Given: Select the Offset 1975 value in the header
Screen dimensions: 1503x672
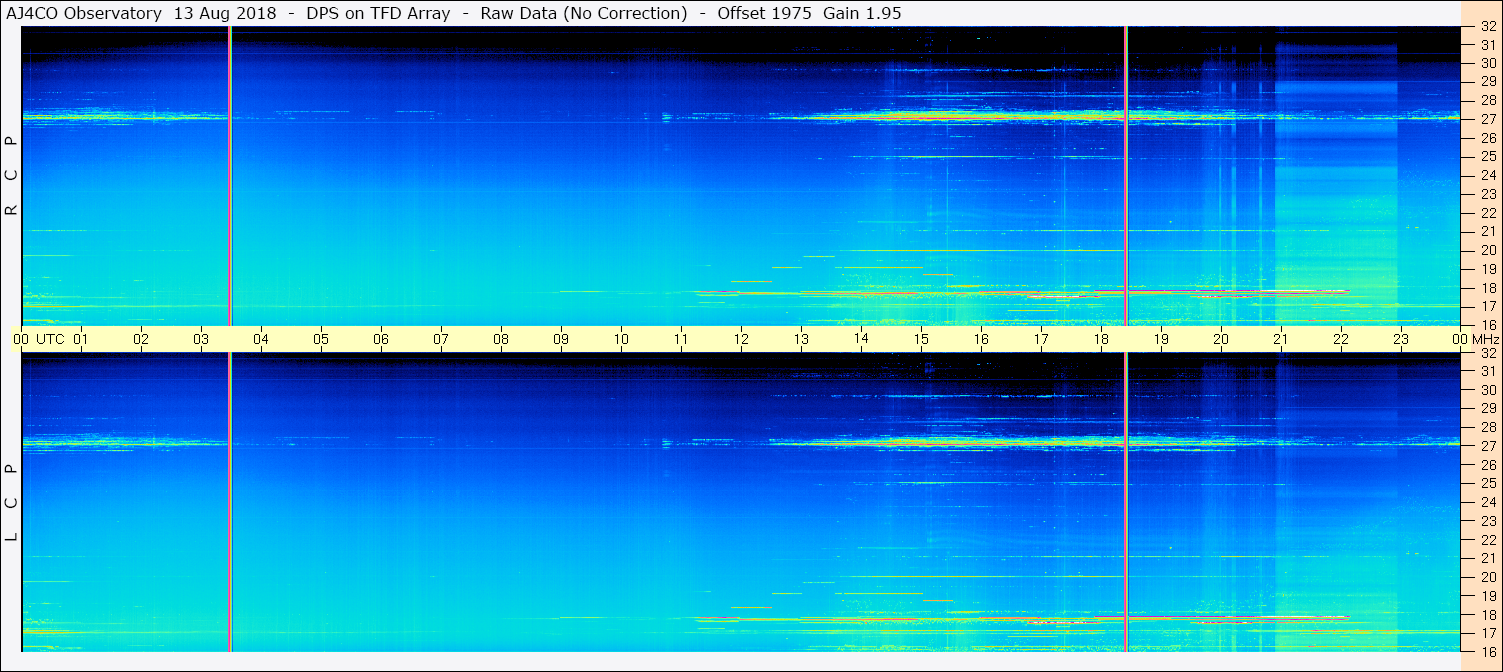Looking at the screenshot, I should (x=764, y=13).
